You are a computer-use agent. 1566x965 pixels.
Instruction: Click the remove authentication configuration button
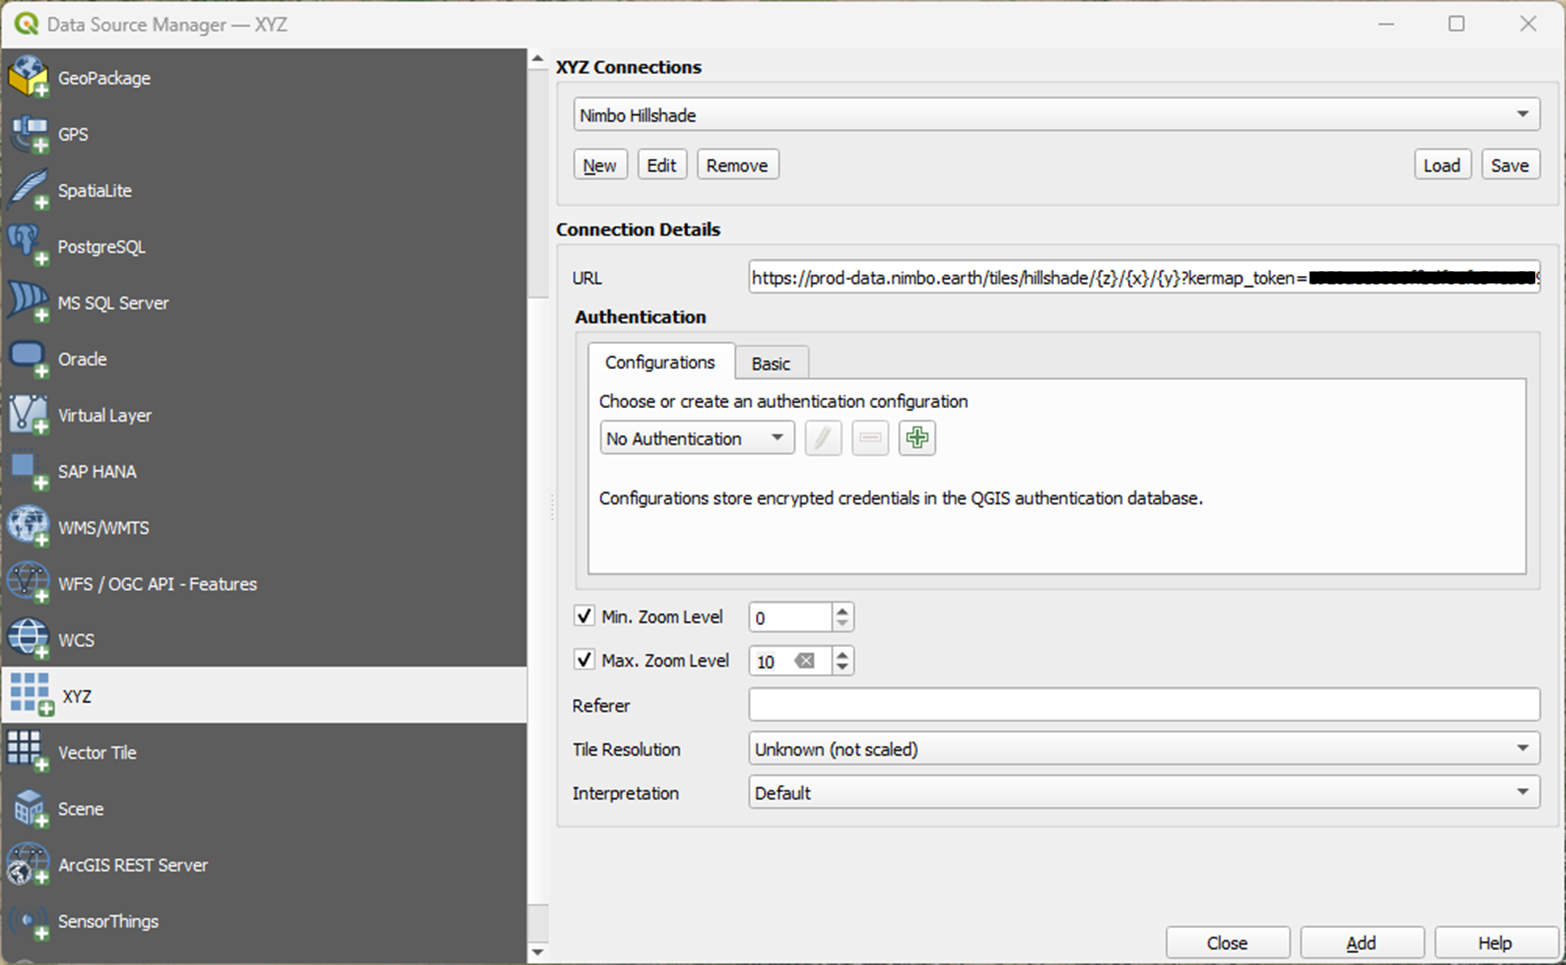pyautogui.click(x=869, y=438)
